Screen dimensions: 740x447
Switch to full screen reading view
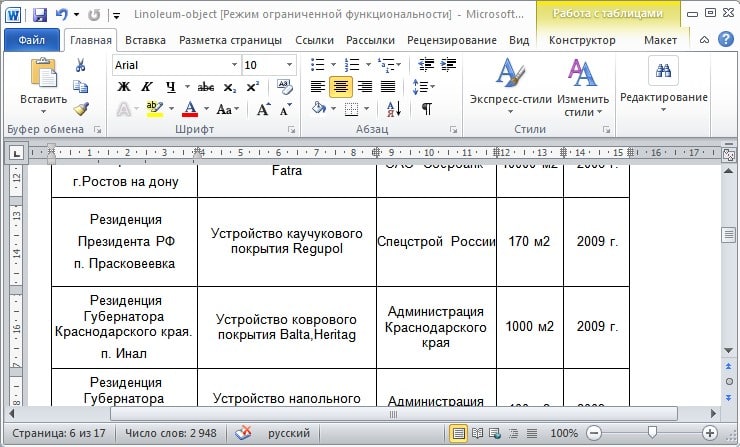click(x=477, y=433)
